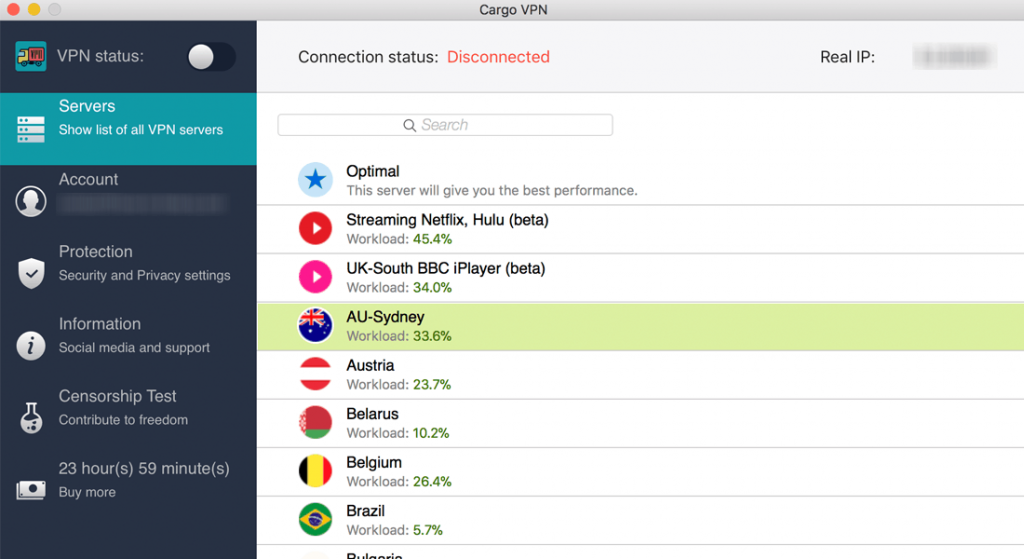1024x559 pixels.
Task: Minimize the window with yellow button
Action: pos(34,9)
